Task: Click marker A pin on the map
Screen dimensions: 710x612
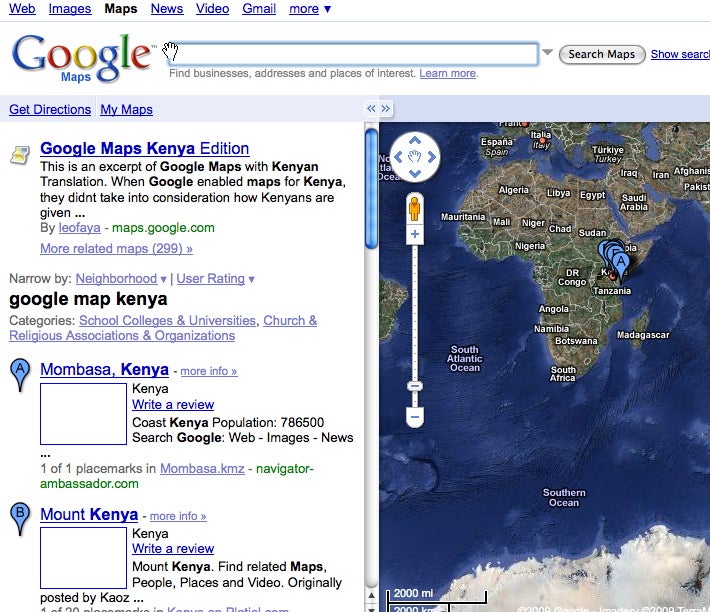Action: pos(622,264)
